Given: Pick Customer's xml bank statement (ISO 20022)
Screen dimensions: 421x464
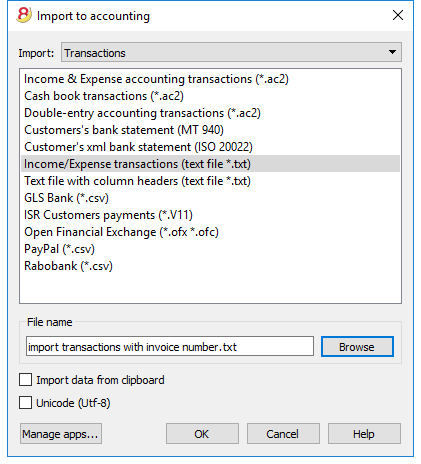Looking at the screenshot, I should [x=210, y=147].
